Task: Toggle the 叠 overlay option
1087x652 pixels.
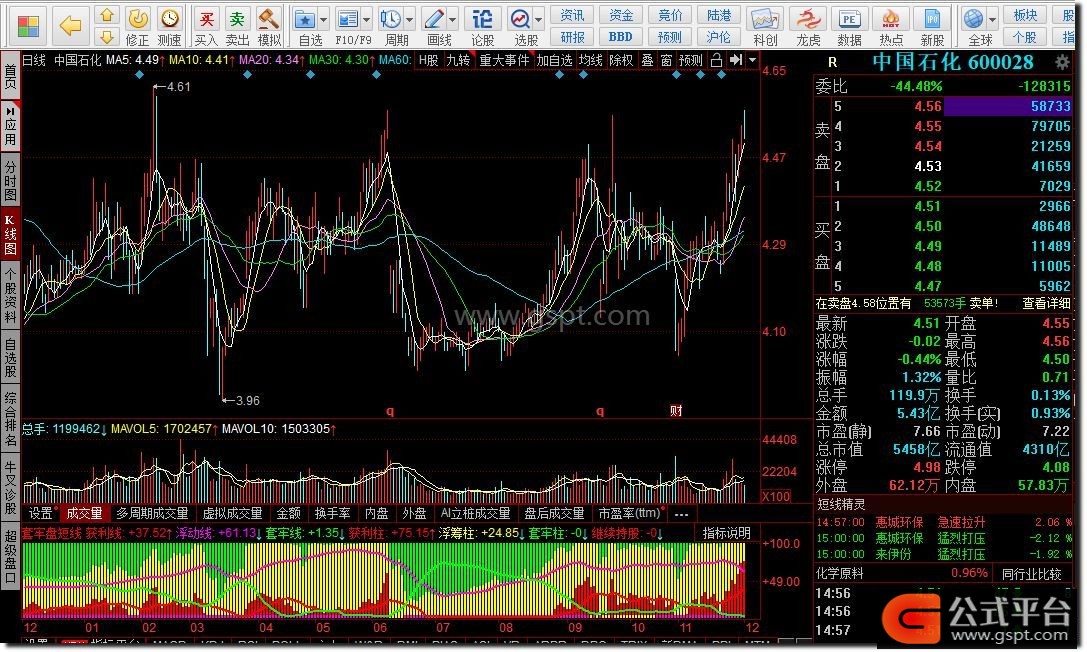Action: coord(647,60)
